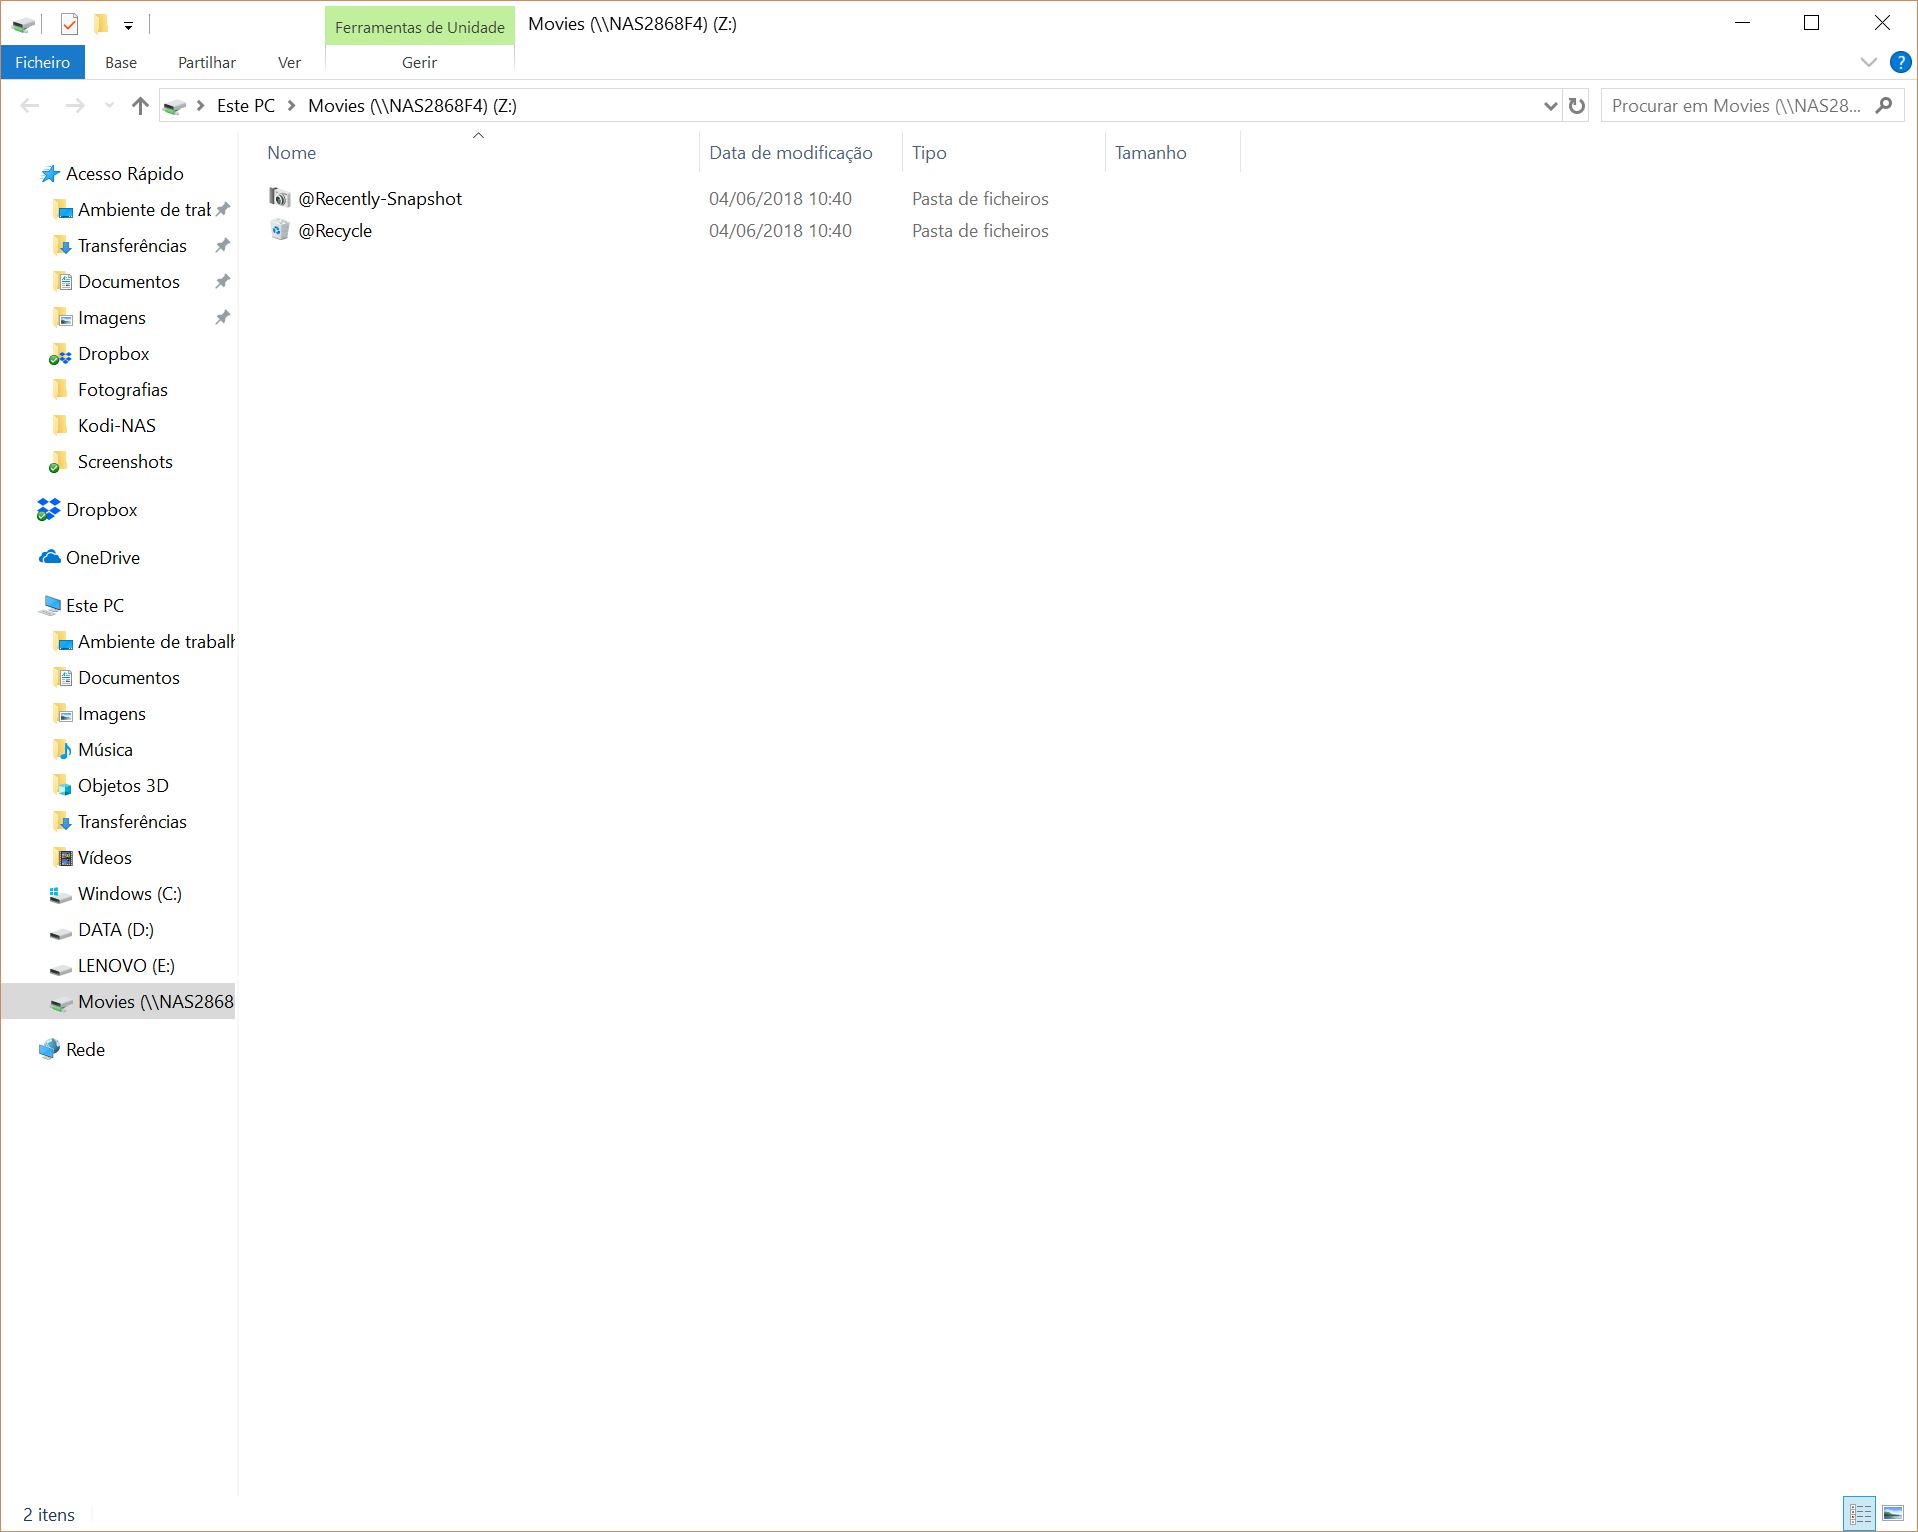Click the Up one level arrow
Image resolution: width=1918 pixels, height=1532 pixels.
point(140,106)
